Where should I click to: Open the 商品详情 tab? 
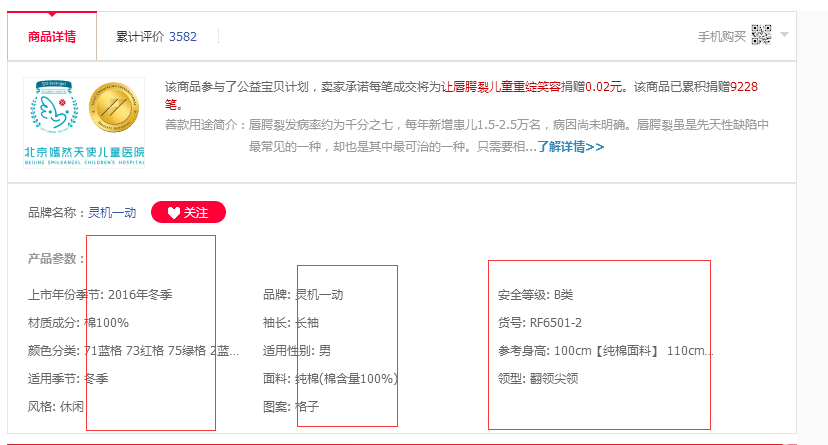click(52, 37)
